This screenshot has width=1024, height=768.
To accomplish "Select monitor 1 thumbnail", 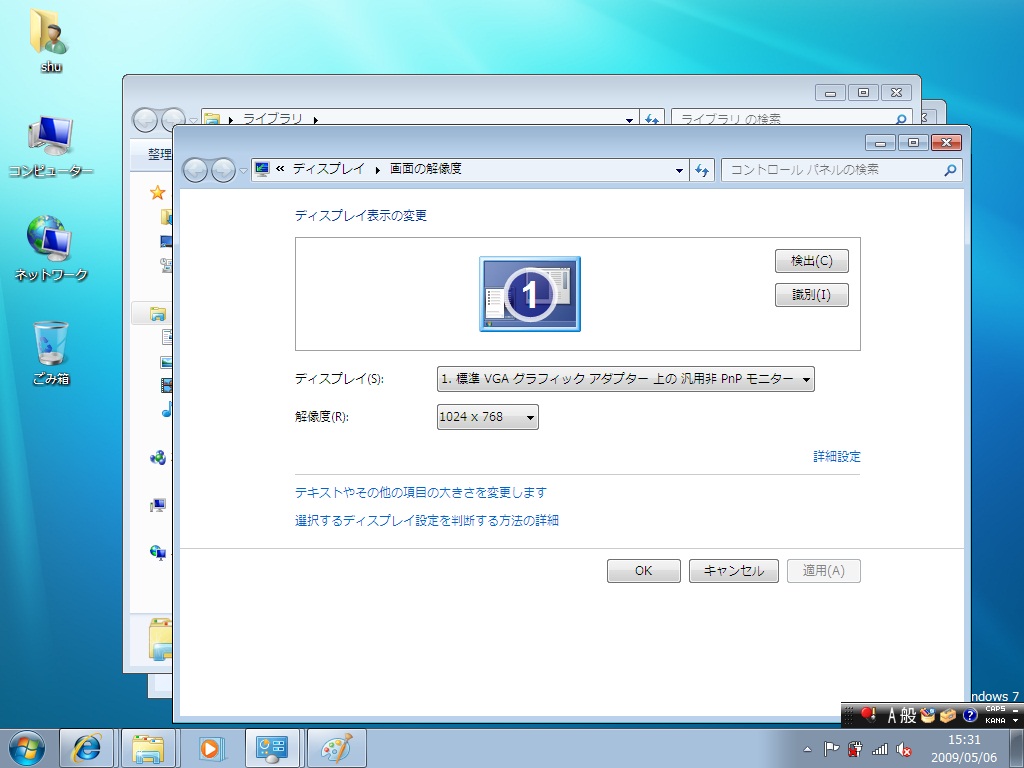I will click(530, 294).
